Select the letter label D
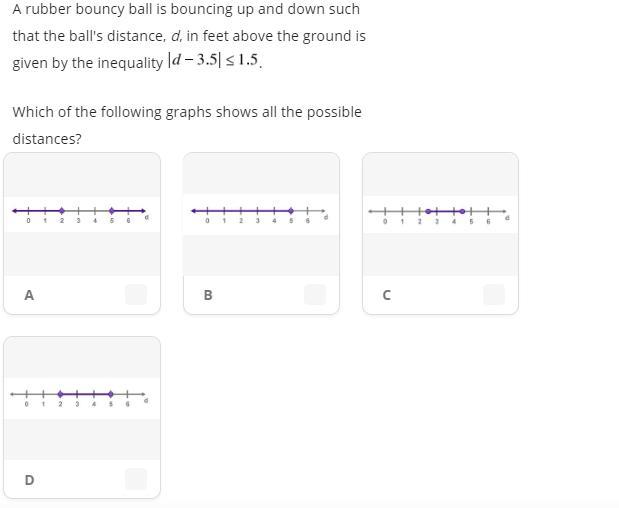Viewport: 619px width, 508px height. [x=29, y=480]
